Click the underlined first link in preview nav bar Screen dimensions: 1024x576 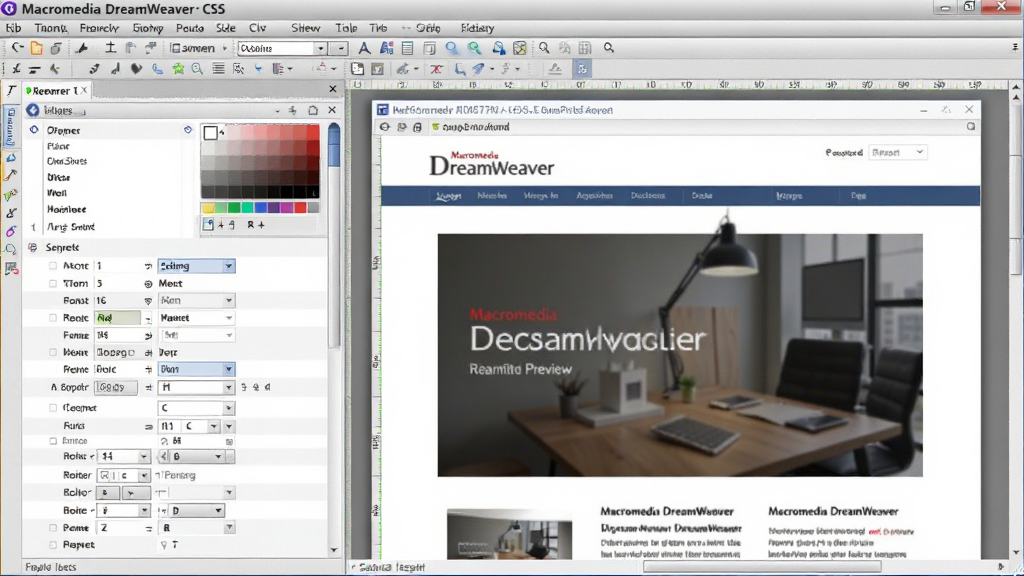[448, 196]
